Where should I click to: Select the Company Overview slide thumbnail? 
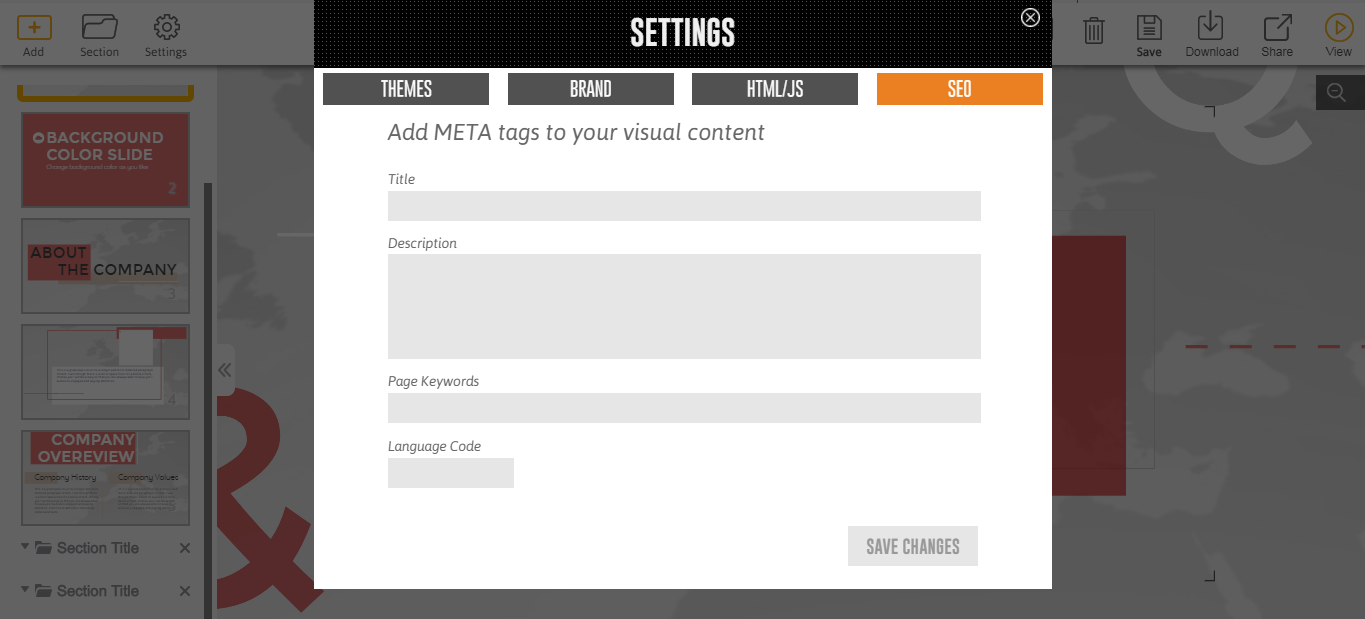[105, 477]
